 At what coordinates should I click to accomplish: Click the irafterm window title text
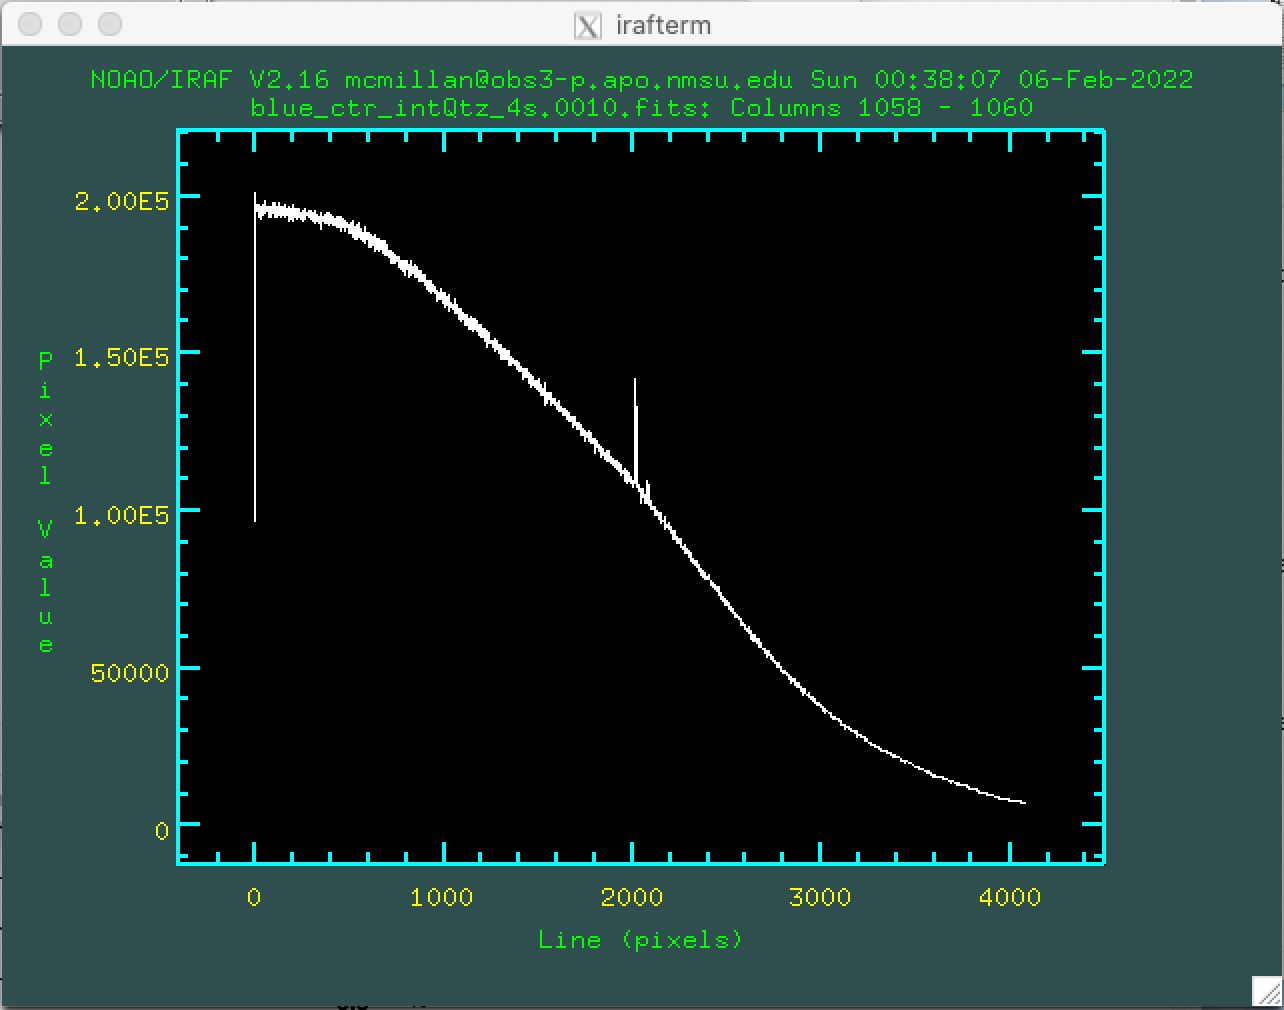(663, 25)
